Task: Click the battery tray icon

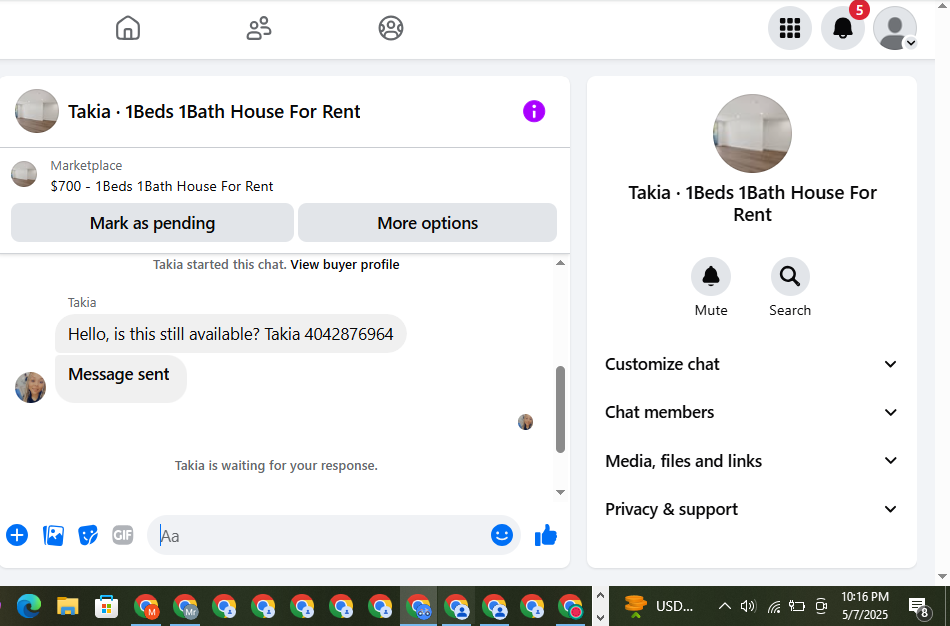Action: coord(797,606)
